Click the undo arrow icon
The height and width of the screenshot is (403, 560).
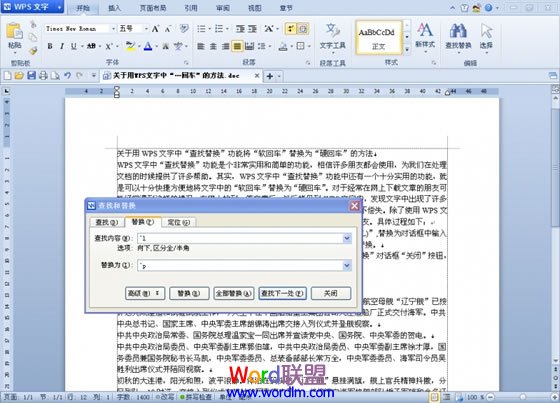click(x=68, y=75)
